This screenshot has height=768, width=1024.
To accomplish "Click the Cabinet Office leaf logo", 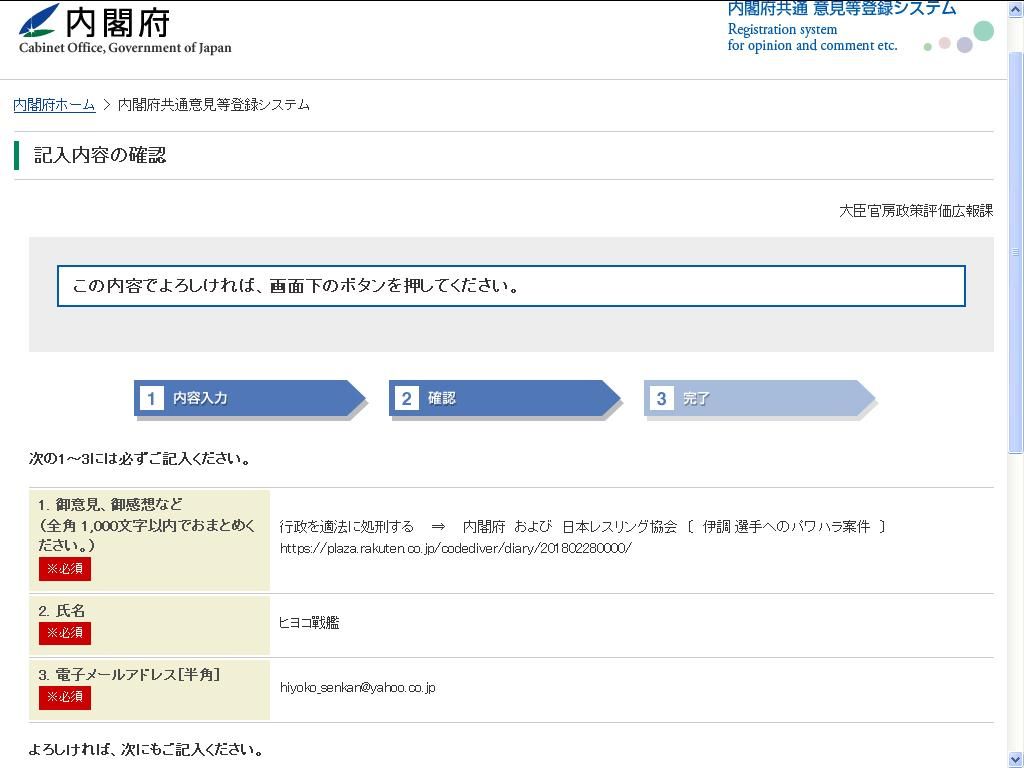I will pos(40,20).
